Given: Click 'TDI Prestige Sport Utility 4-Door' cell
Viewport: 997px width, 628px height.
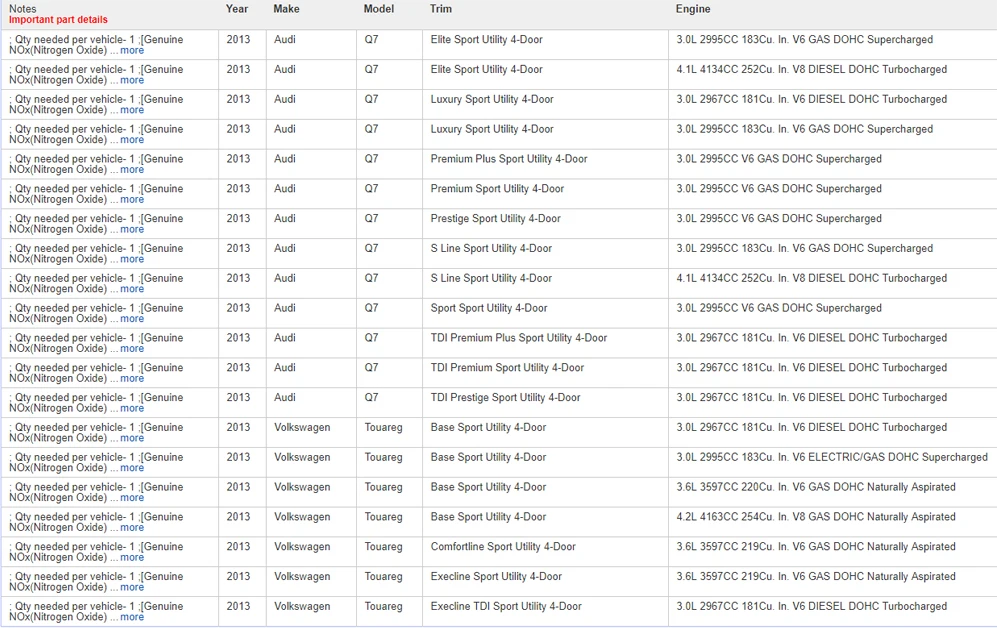Looking at the screenshot, I should tap(505, 398).
